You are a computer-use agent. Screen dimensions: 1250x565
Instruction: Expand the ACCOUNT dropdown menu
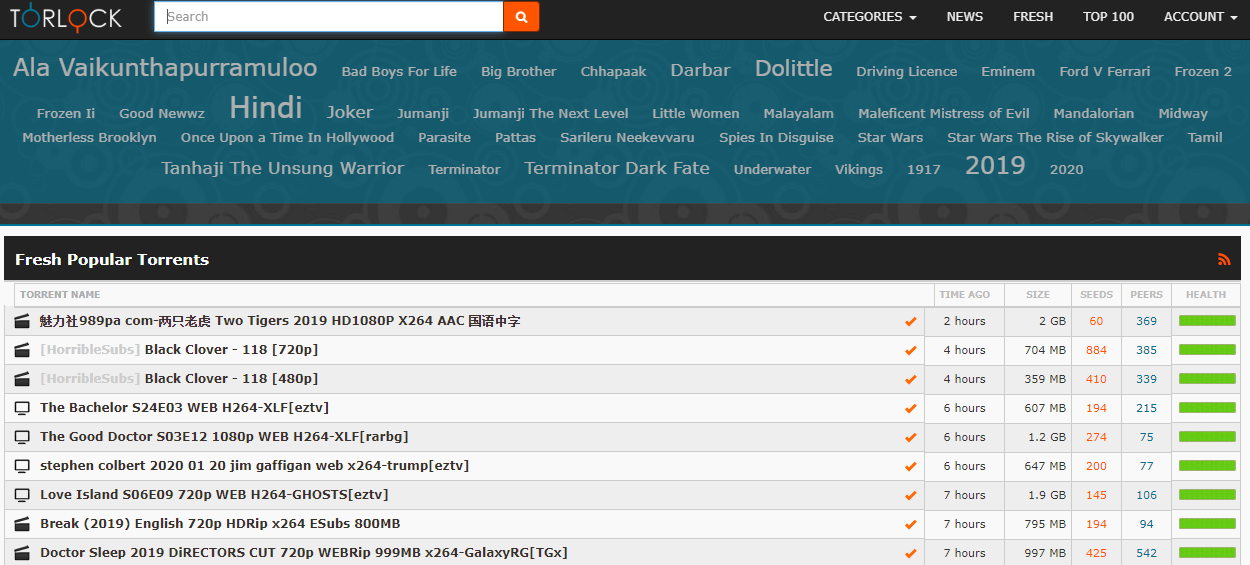1200,17
